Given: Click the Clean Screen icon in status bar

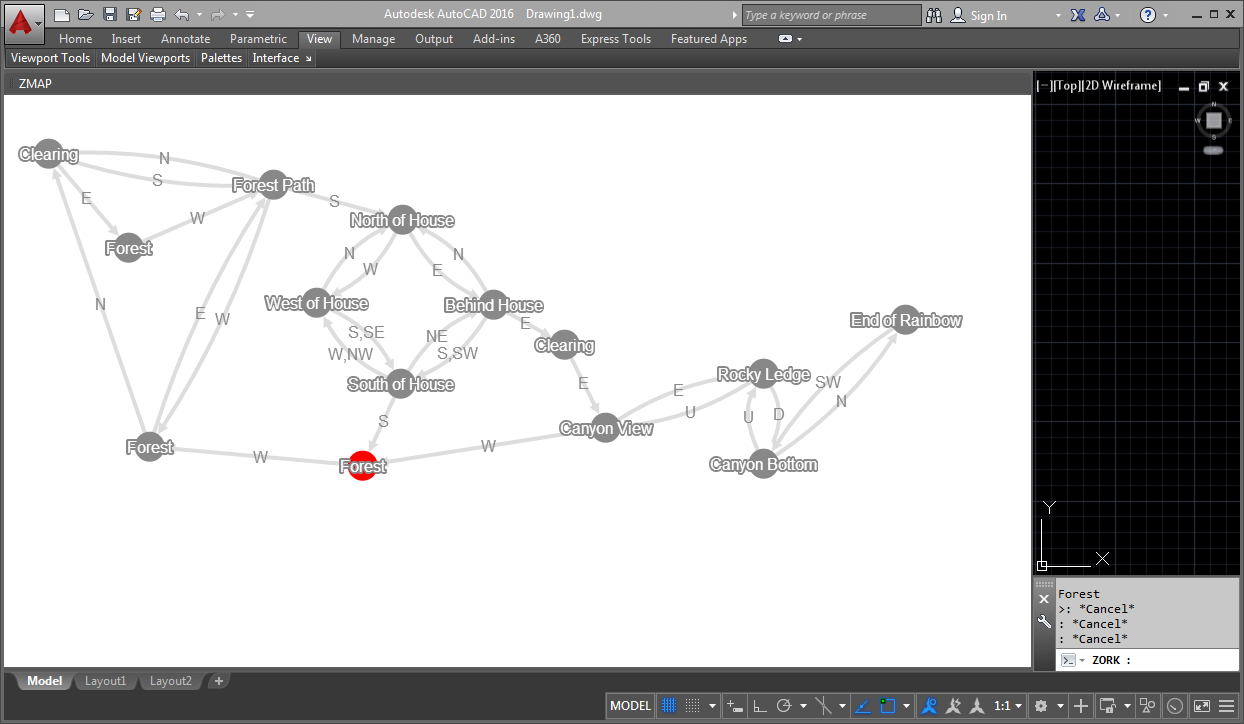Looking at the screenshot, I should coord(1202,706).
